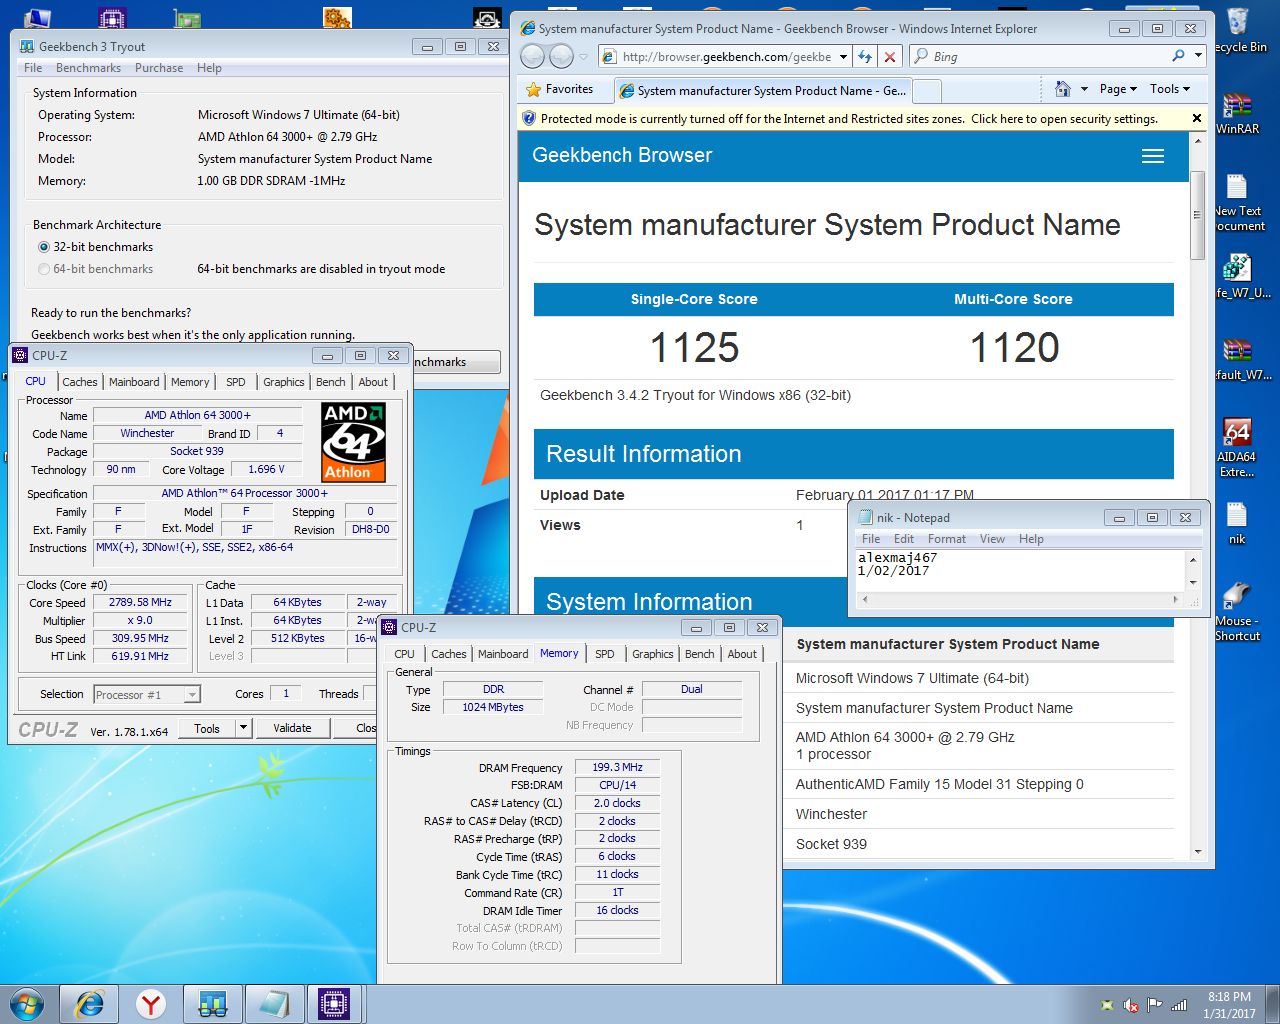Viewport: 1280px width, 1024px height.
Task: Click the protected mode security settings message
Action: [849, 118]
